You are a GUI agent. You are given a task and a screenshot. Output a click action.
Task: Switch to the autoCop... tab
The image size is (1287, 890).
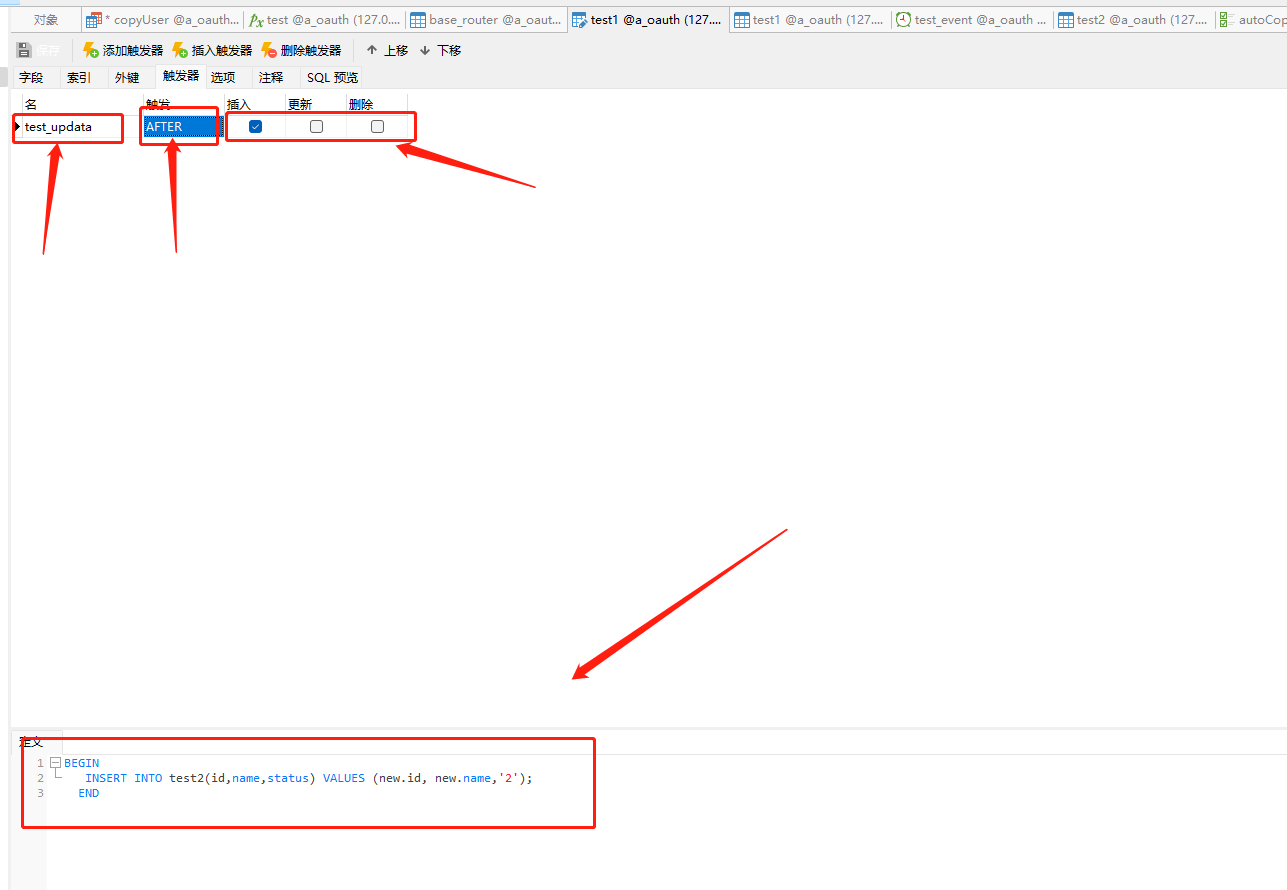[1252, 20]
